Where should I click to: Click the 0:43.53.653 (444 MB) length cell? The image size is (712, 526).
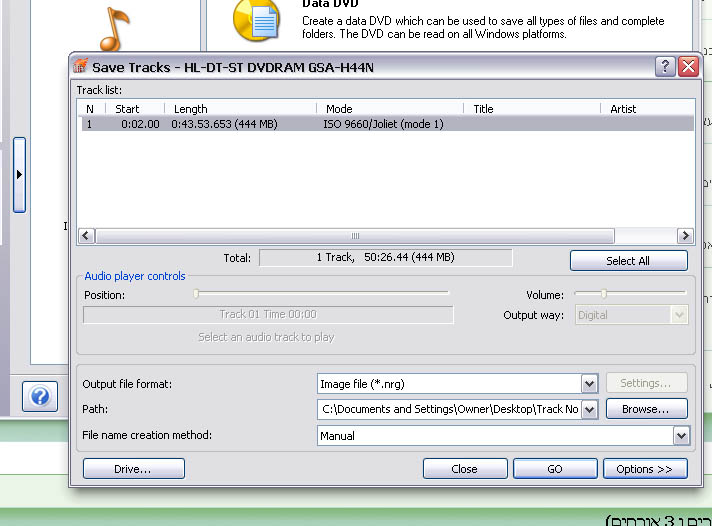coord(224,124)
